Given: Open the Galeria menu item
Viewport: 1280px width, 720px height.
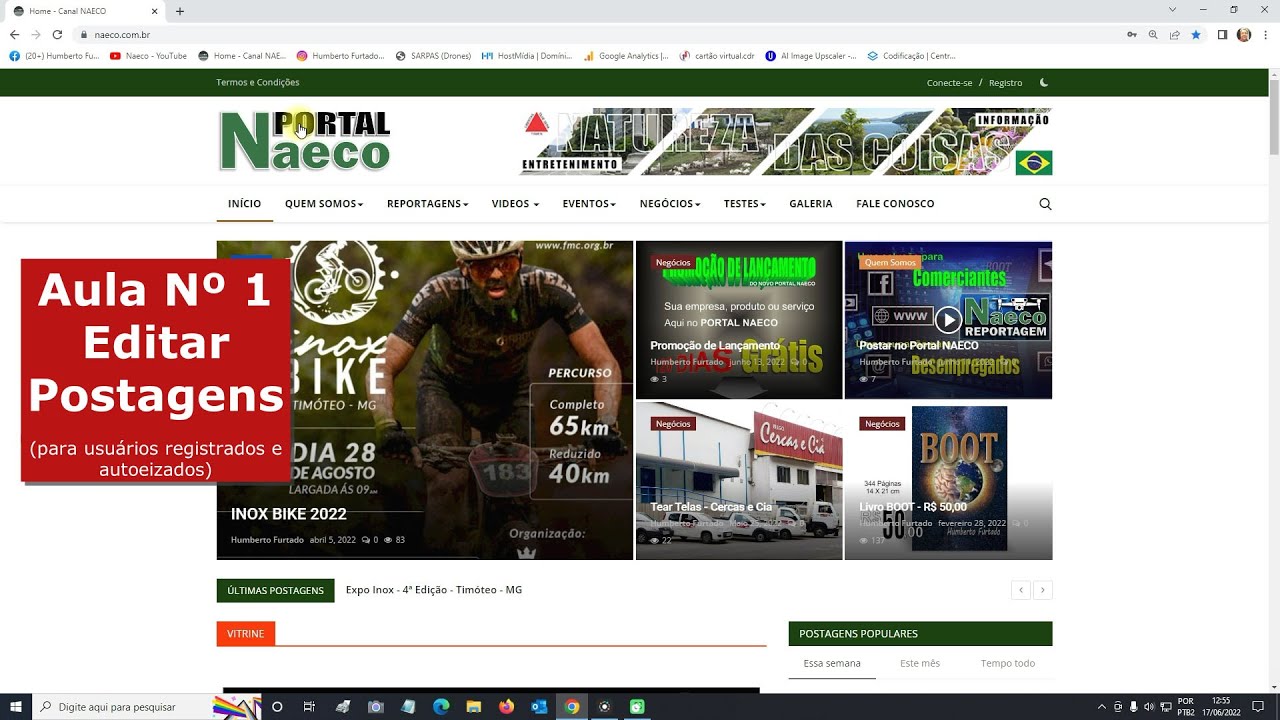Looking at the screenshot, I should pos(811,204).
